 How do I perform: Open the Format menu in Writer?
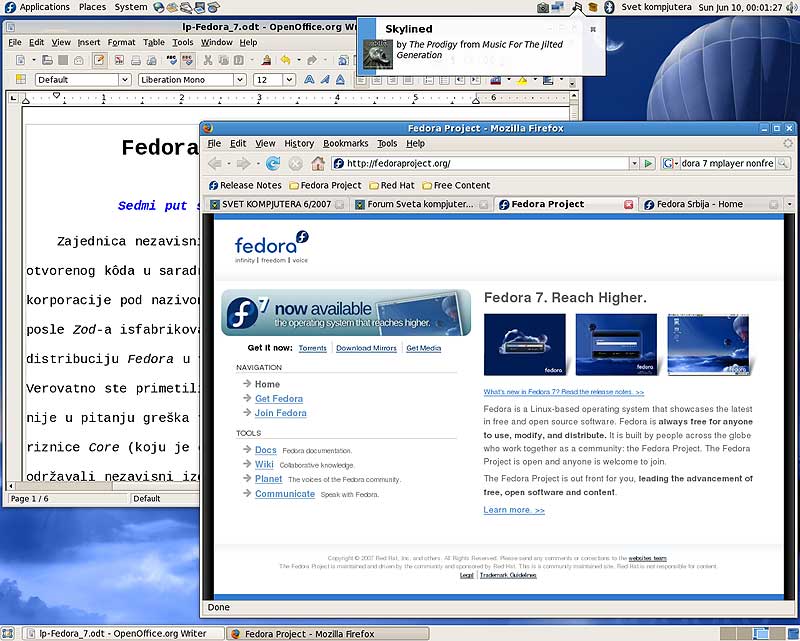[121, 42]
